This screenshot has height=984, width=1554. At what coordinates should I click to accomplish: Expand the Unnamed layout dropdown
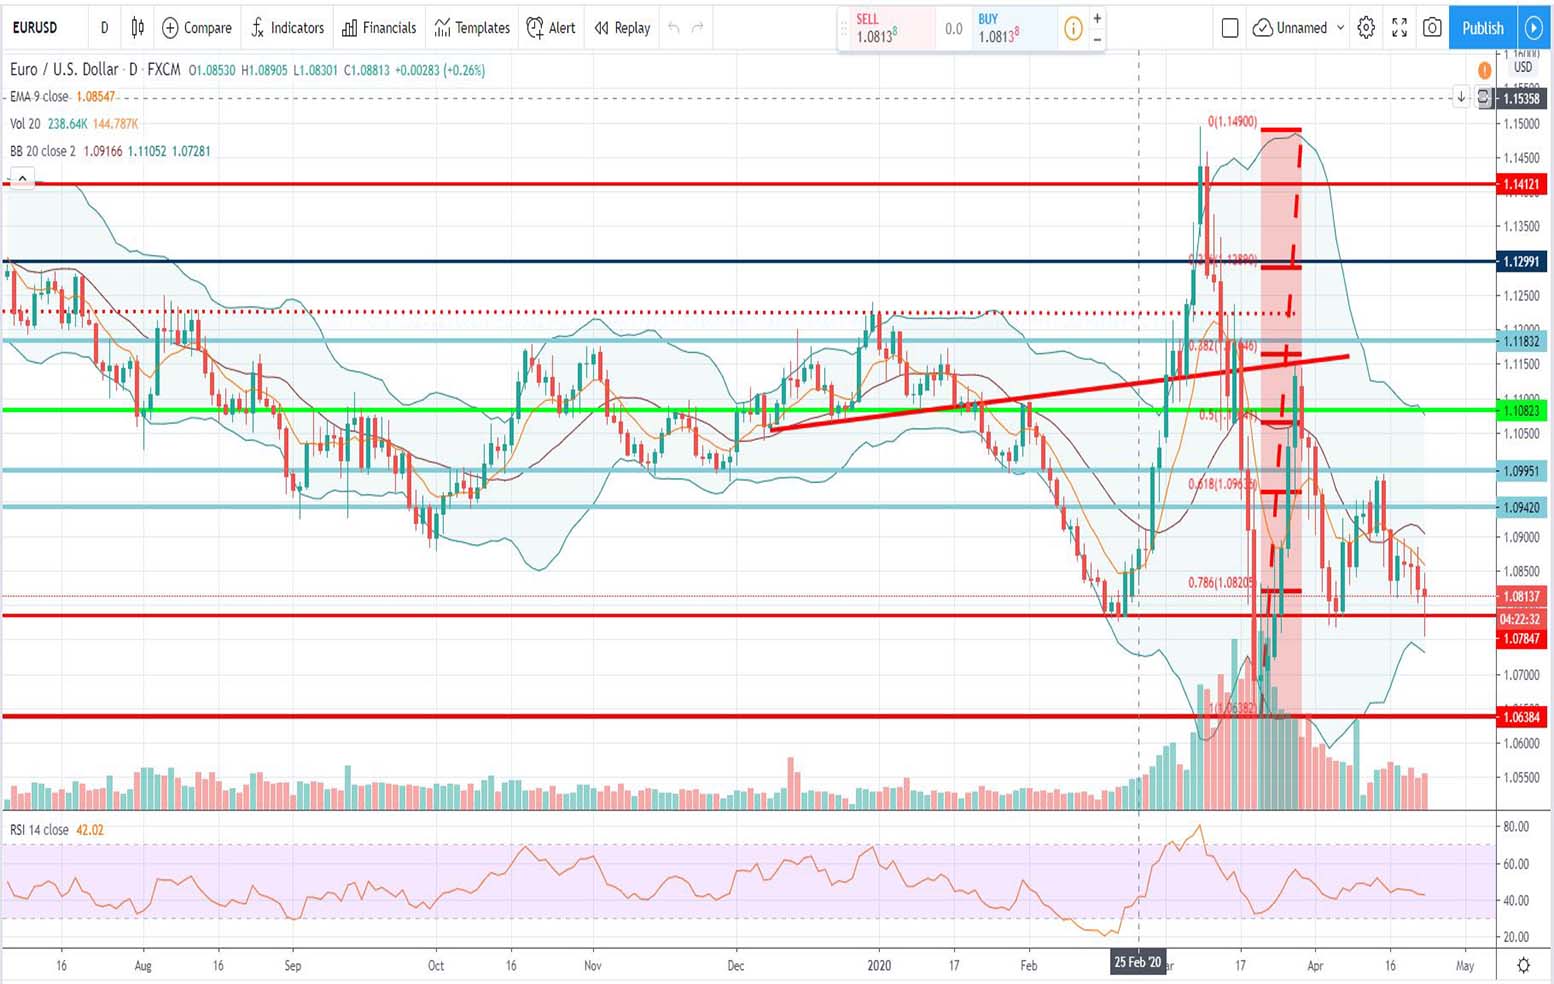(x=1341, y=28)
